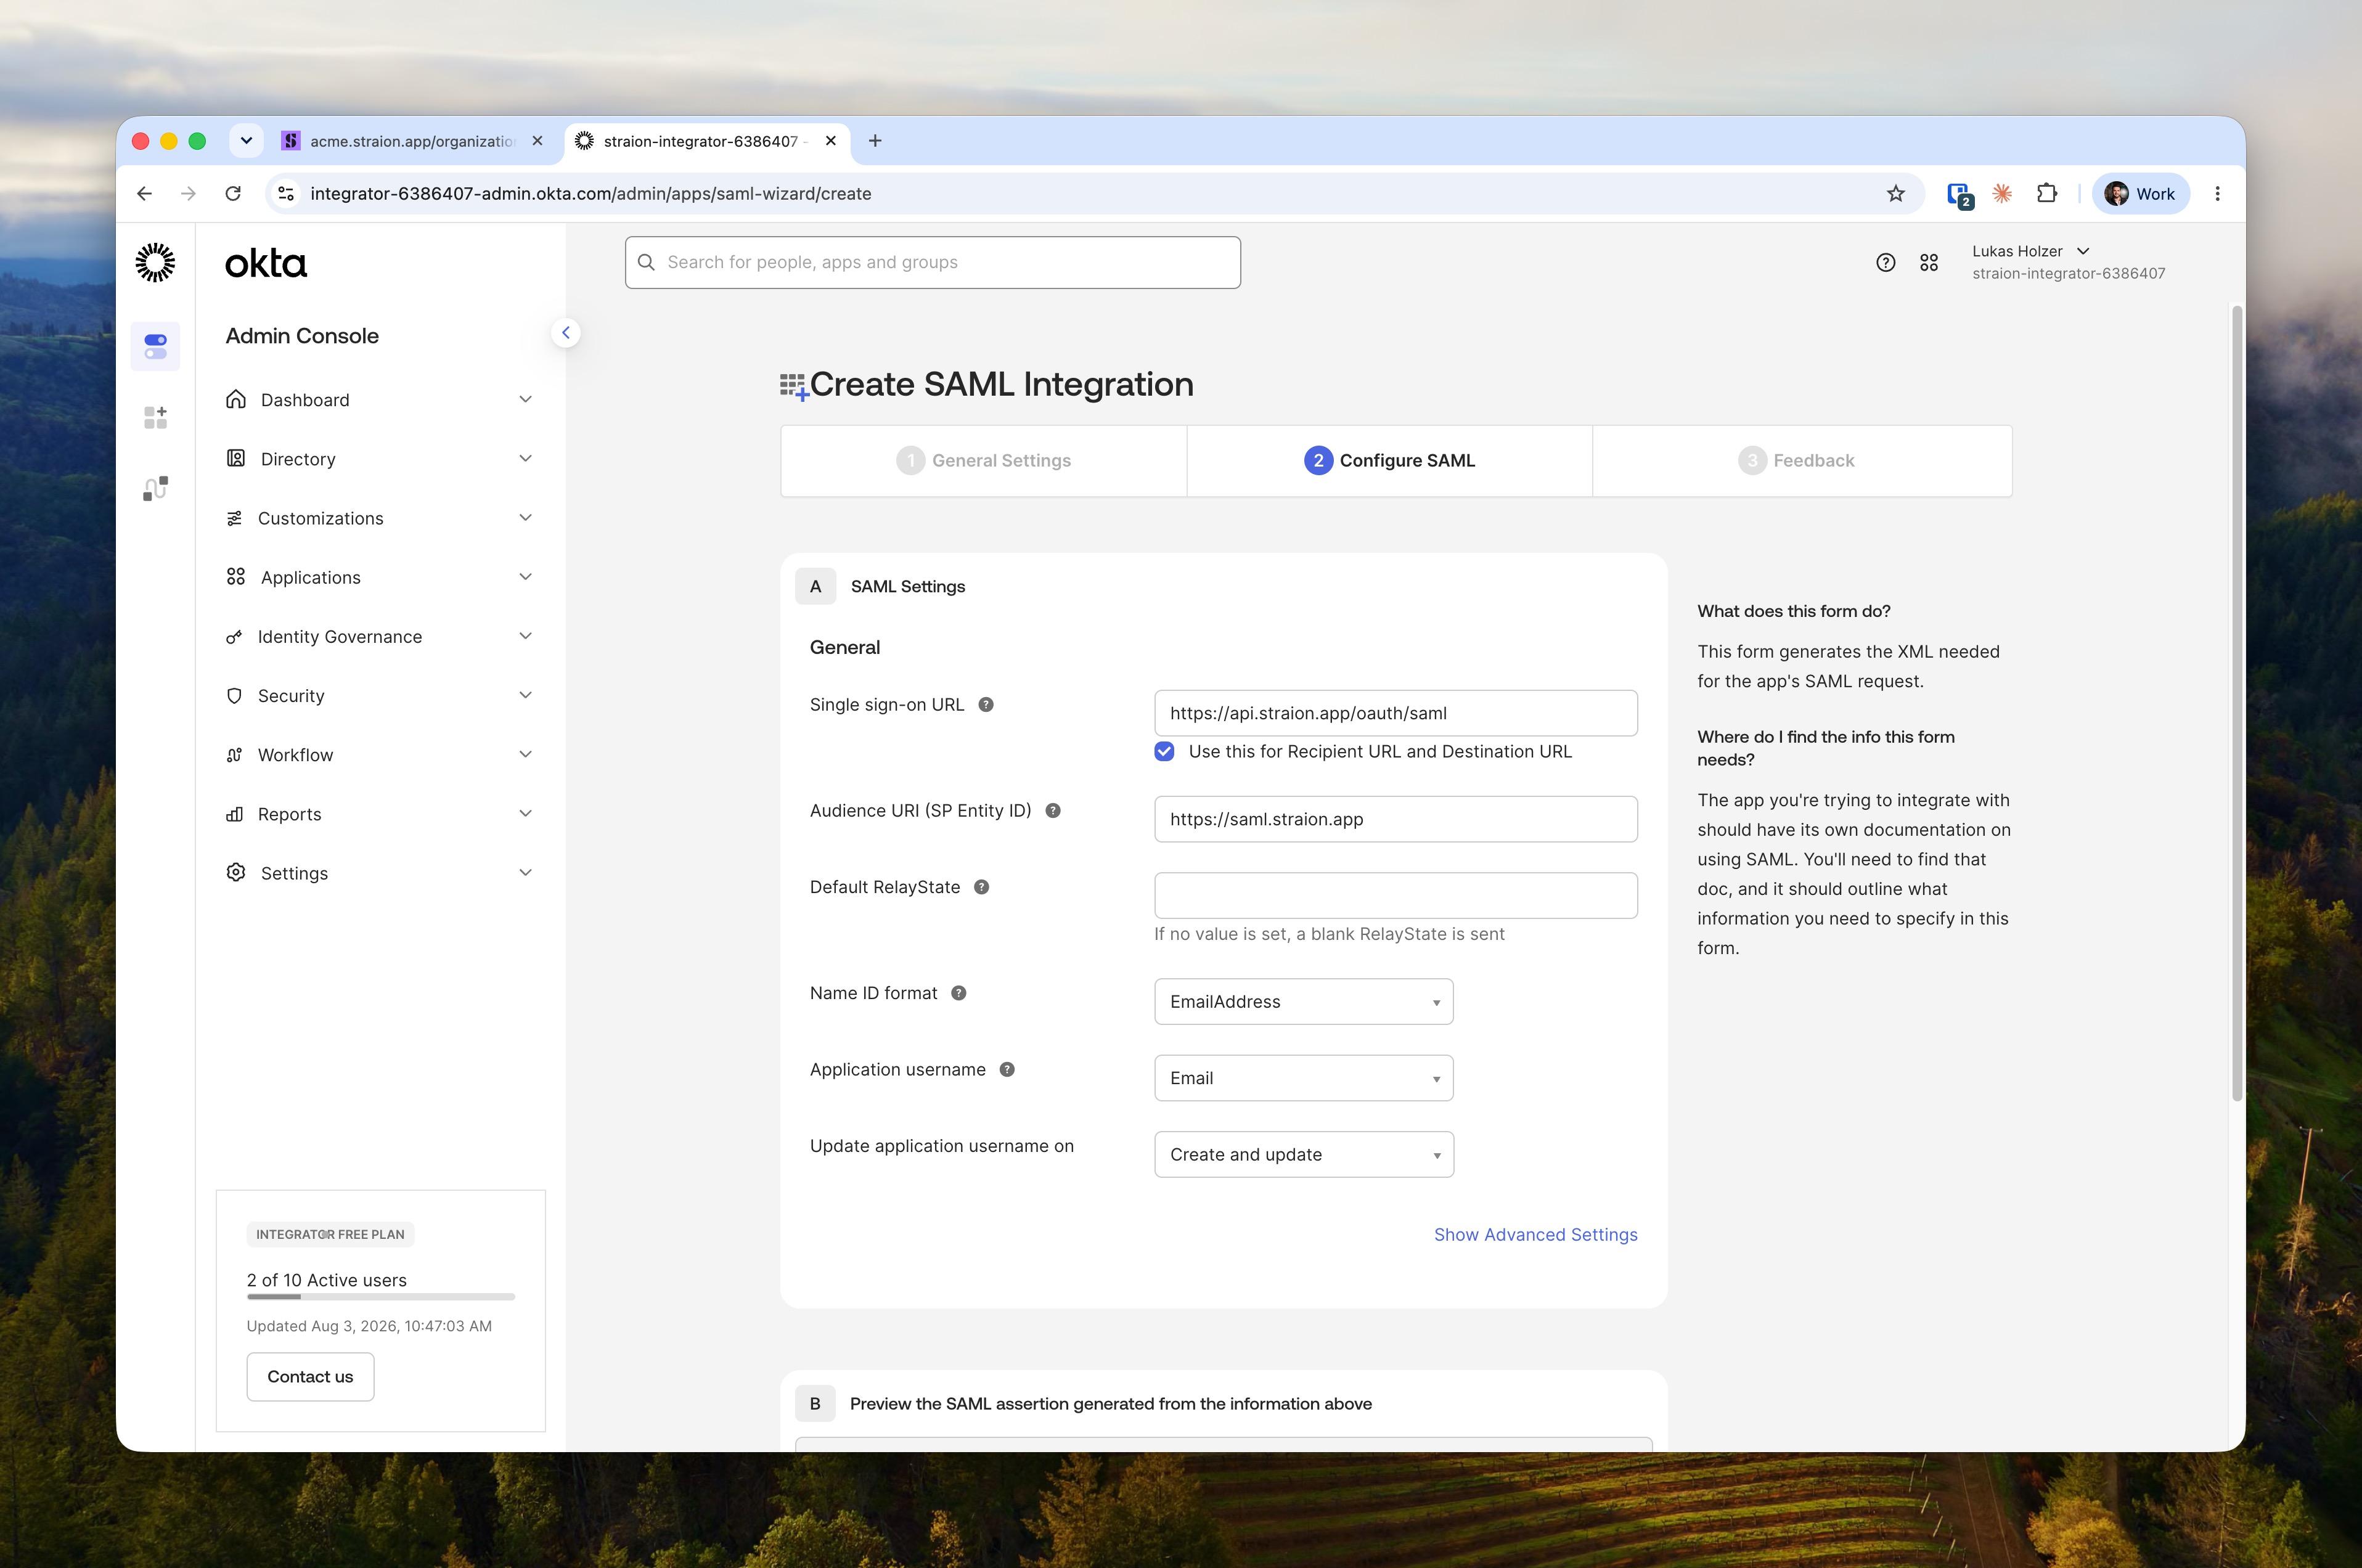Open a new browser tab
The width and height of the screenshot is (2362, 1568).
pyautogui.click(x=875, y=141)
